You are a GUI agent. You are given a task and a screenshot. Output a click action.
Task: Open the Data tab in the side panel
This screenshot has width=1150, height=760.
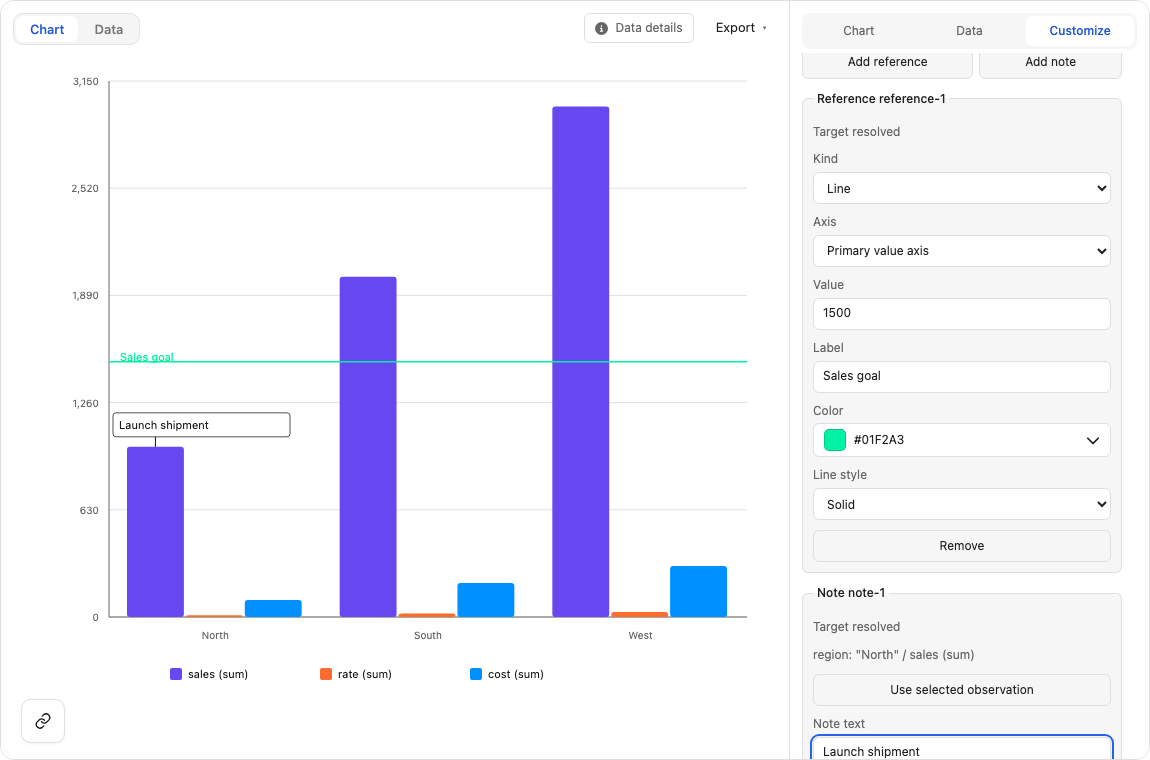point(969,31)
